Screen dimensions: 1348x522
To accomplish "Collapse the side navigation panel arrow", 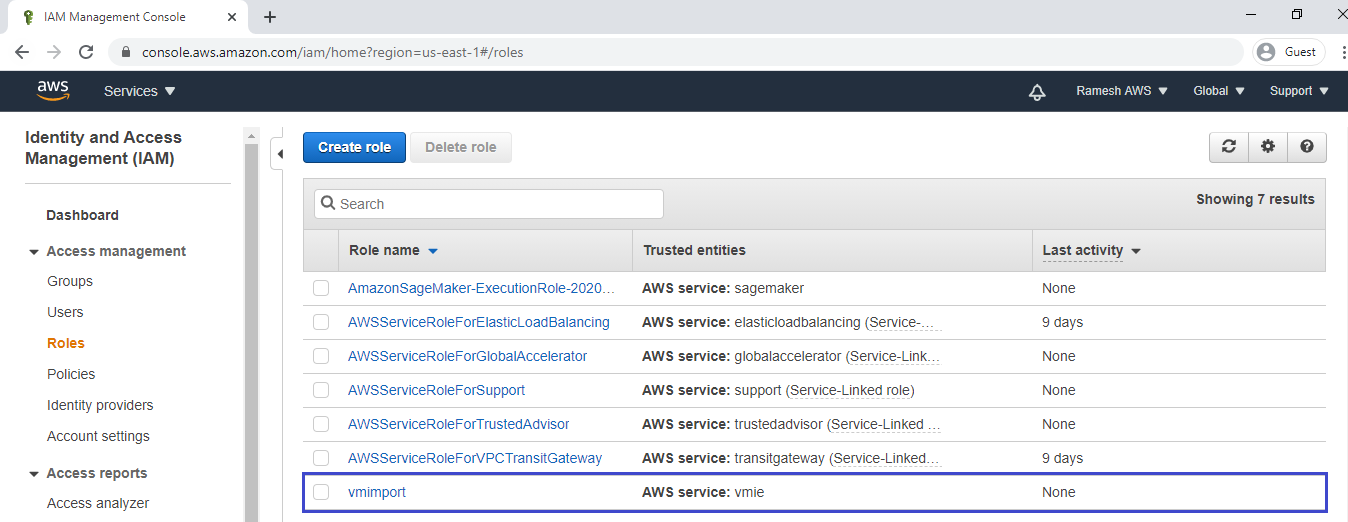I will 280,154.
